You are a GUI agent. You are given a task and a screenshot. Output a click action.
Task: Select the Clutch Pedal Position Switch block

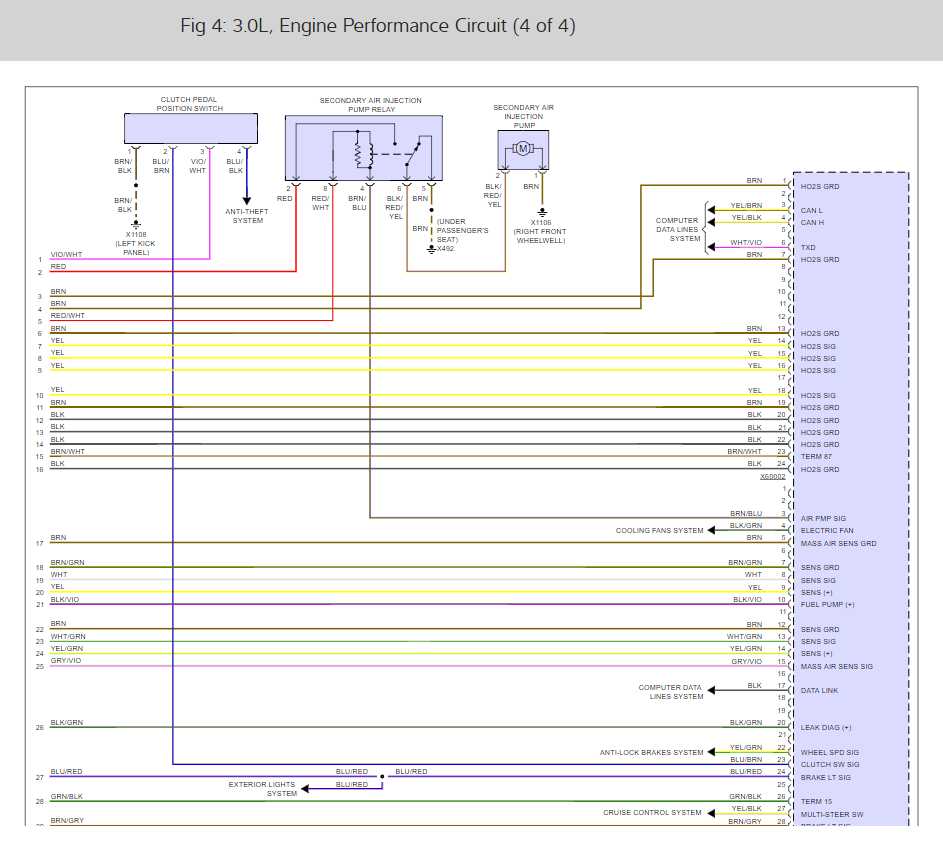click(190, 128)
